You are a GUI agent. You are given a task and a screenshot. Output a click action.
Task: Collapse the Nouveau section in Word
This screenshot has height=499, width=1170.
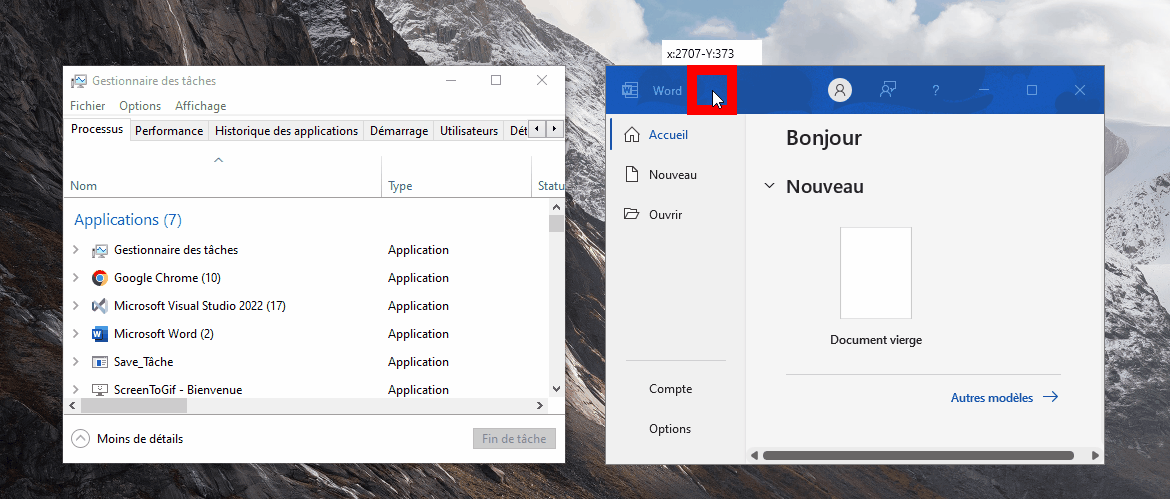769,186
